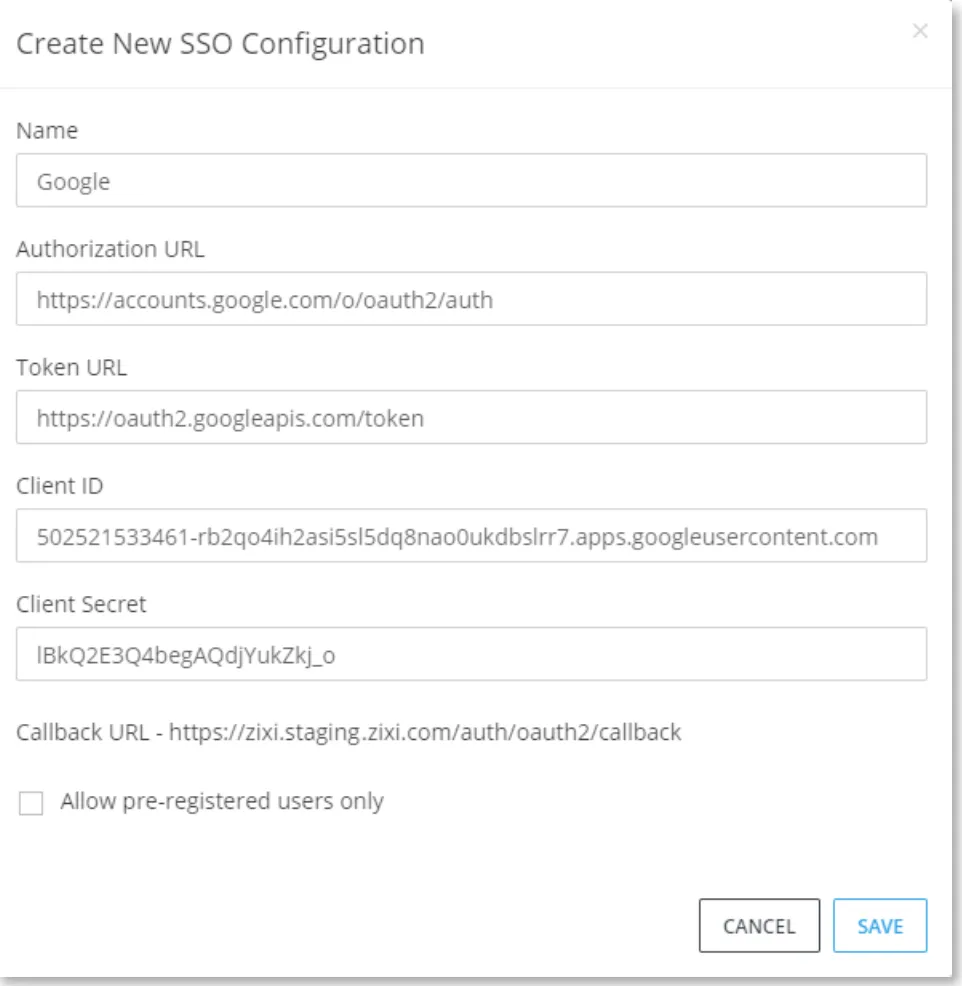Click the "Allow pre-registered users only" label
The image size is (962, 986).
click(x=222, y=802)
